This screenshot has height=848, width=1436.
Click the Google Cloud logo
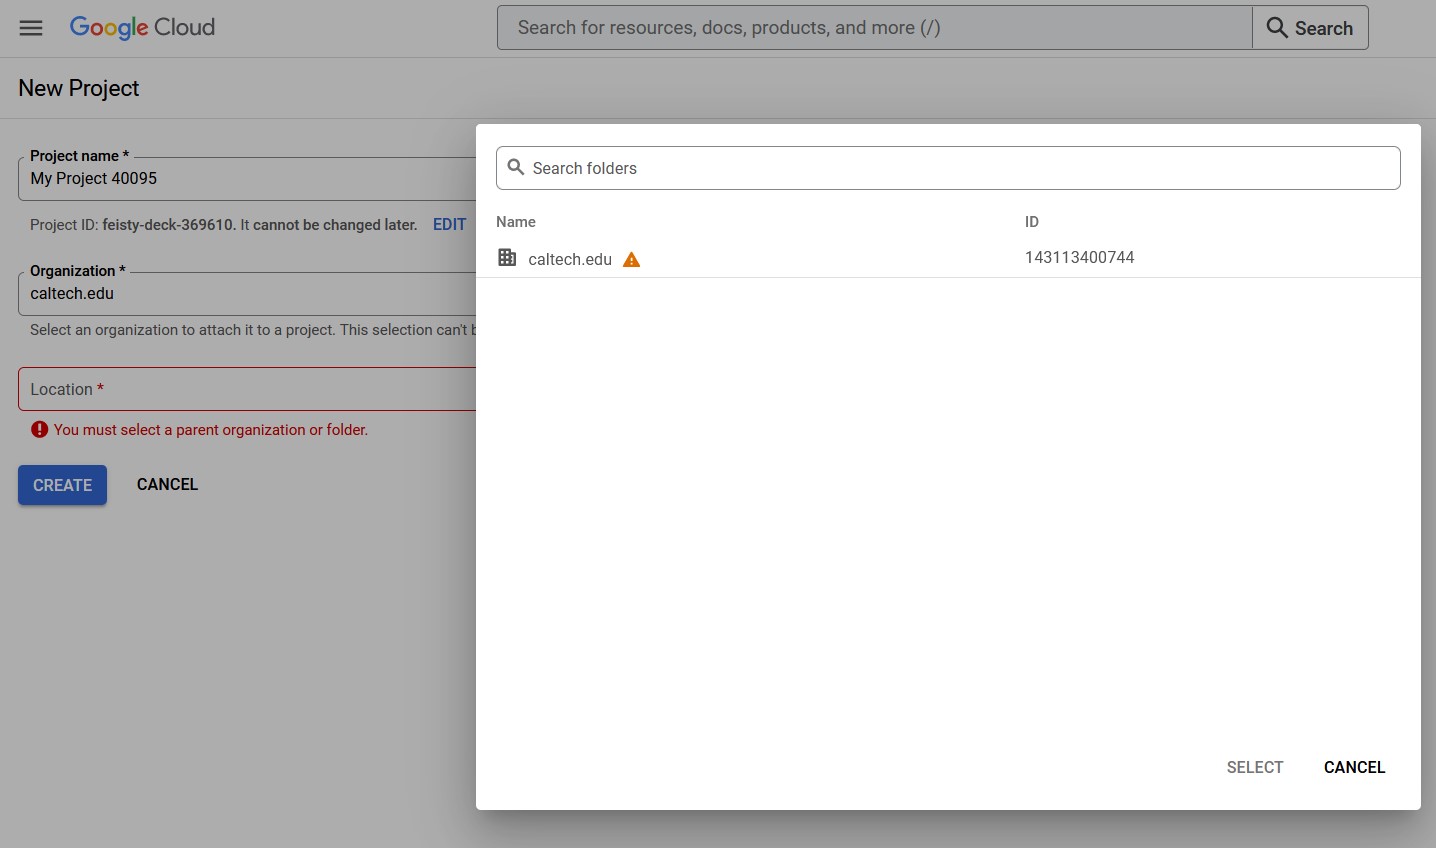pyautogui.click(x=142, y=28)
